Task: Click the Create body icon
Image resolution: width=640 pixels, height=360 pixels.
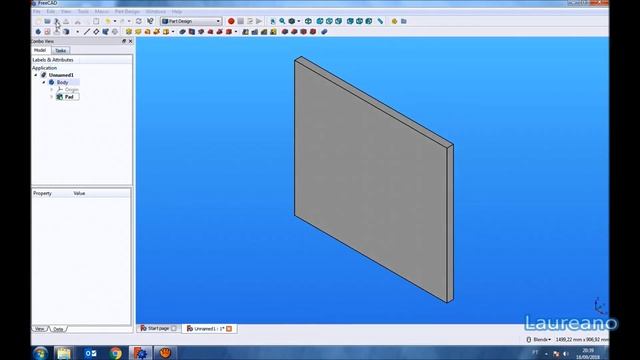Action: coord(38,32)
